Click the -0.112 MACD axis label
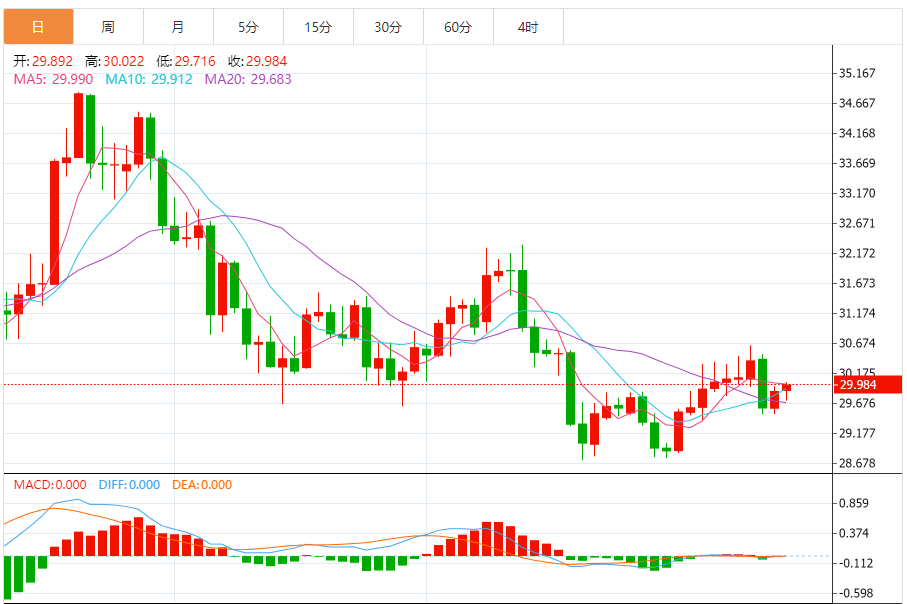This screenshot has height=604, width=907. click(856, 564)
